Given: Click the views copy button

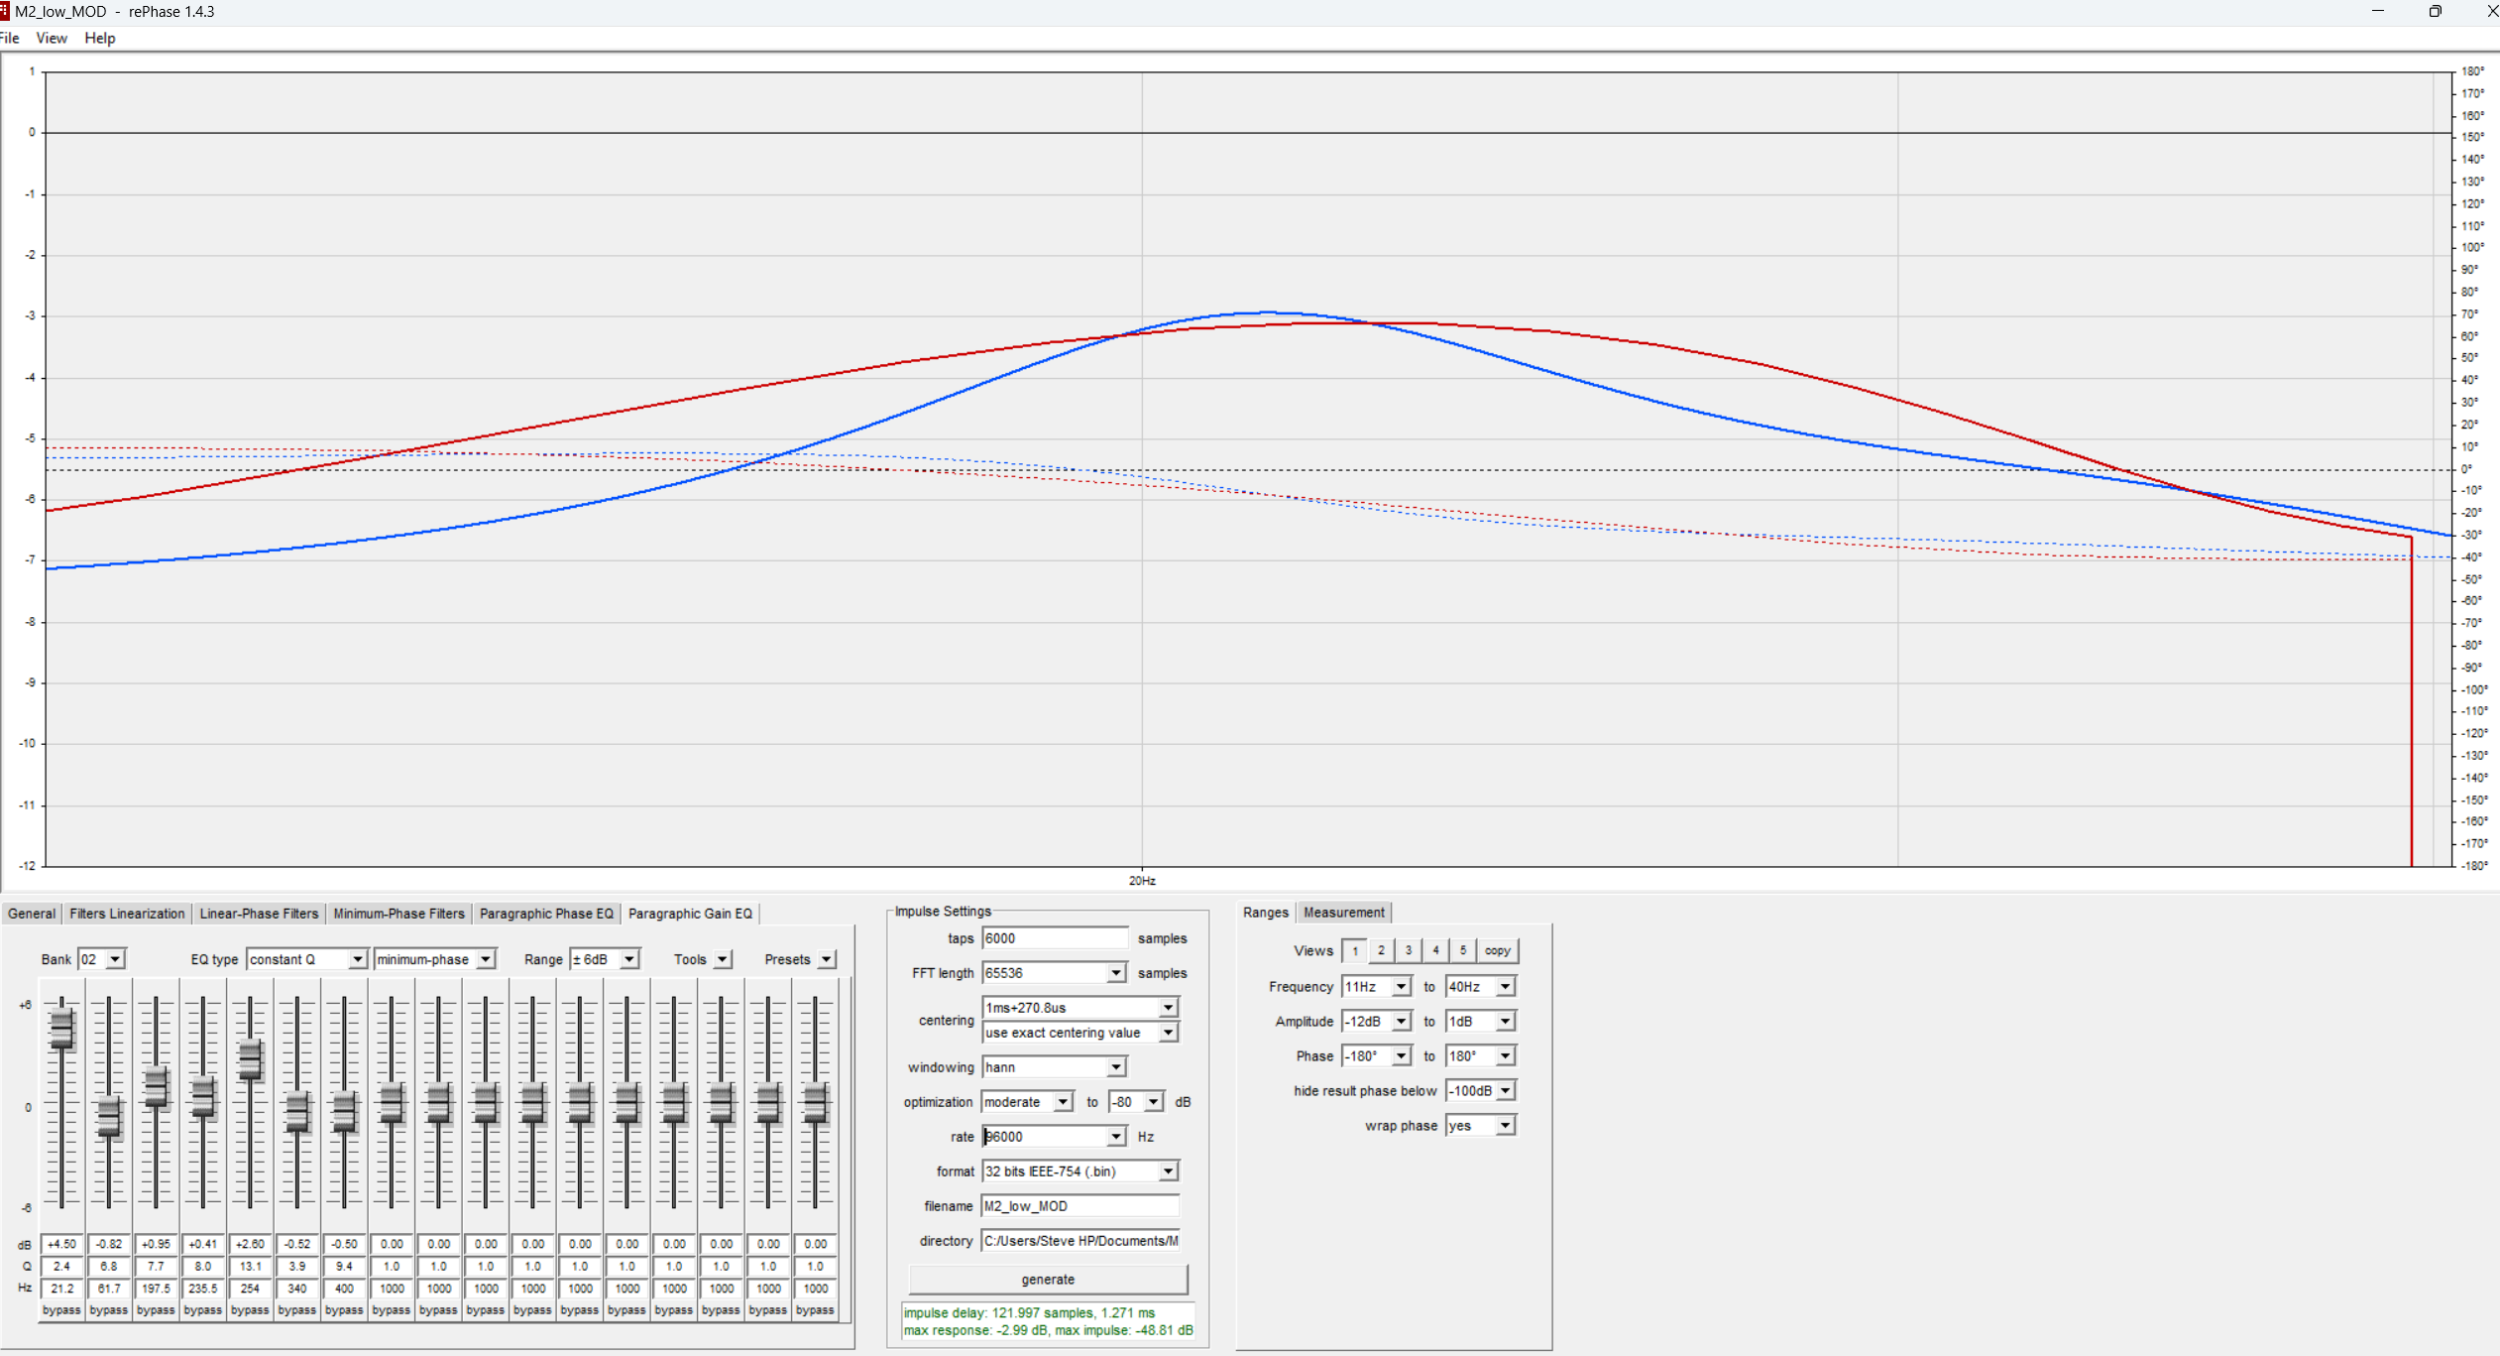Looking at the screenshot, I should (1497, 950).
